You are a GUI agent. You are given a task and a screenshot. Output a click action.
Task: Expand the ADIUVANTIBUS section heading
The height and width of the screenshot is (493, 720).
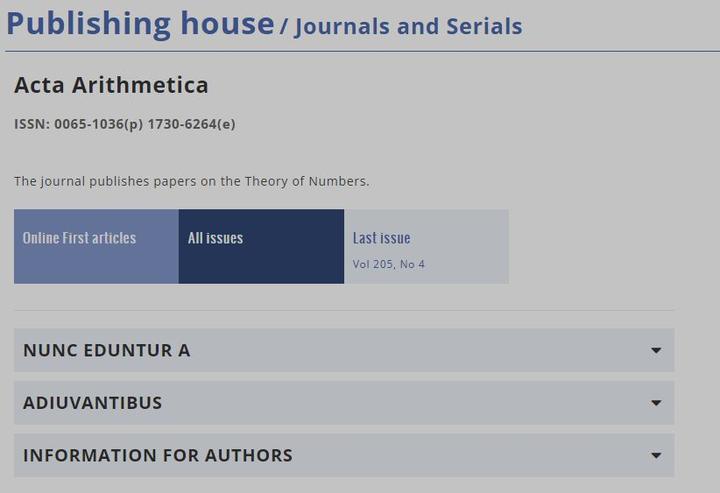click(92, 403)
